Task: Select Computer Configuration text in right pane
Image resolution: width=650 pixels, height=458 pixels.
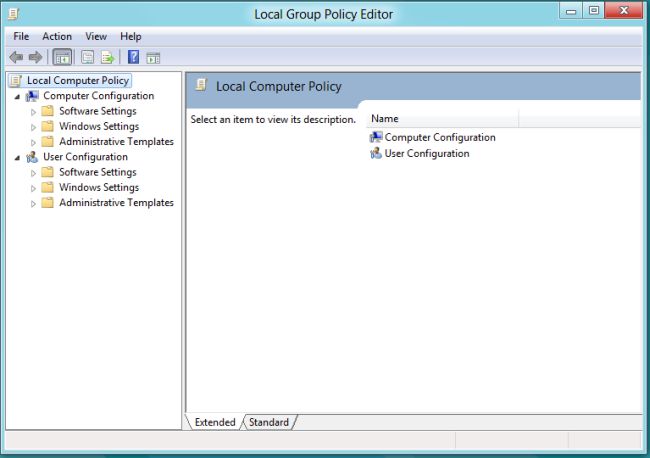Action: [x=440, y=137]
